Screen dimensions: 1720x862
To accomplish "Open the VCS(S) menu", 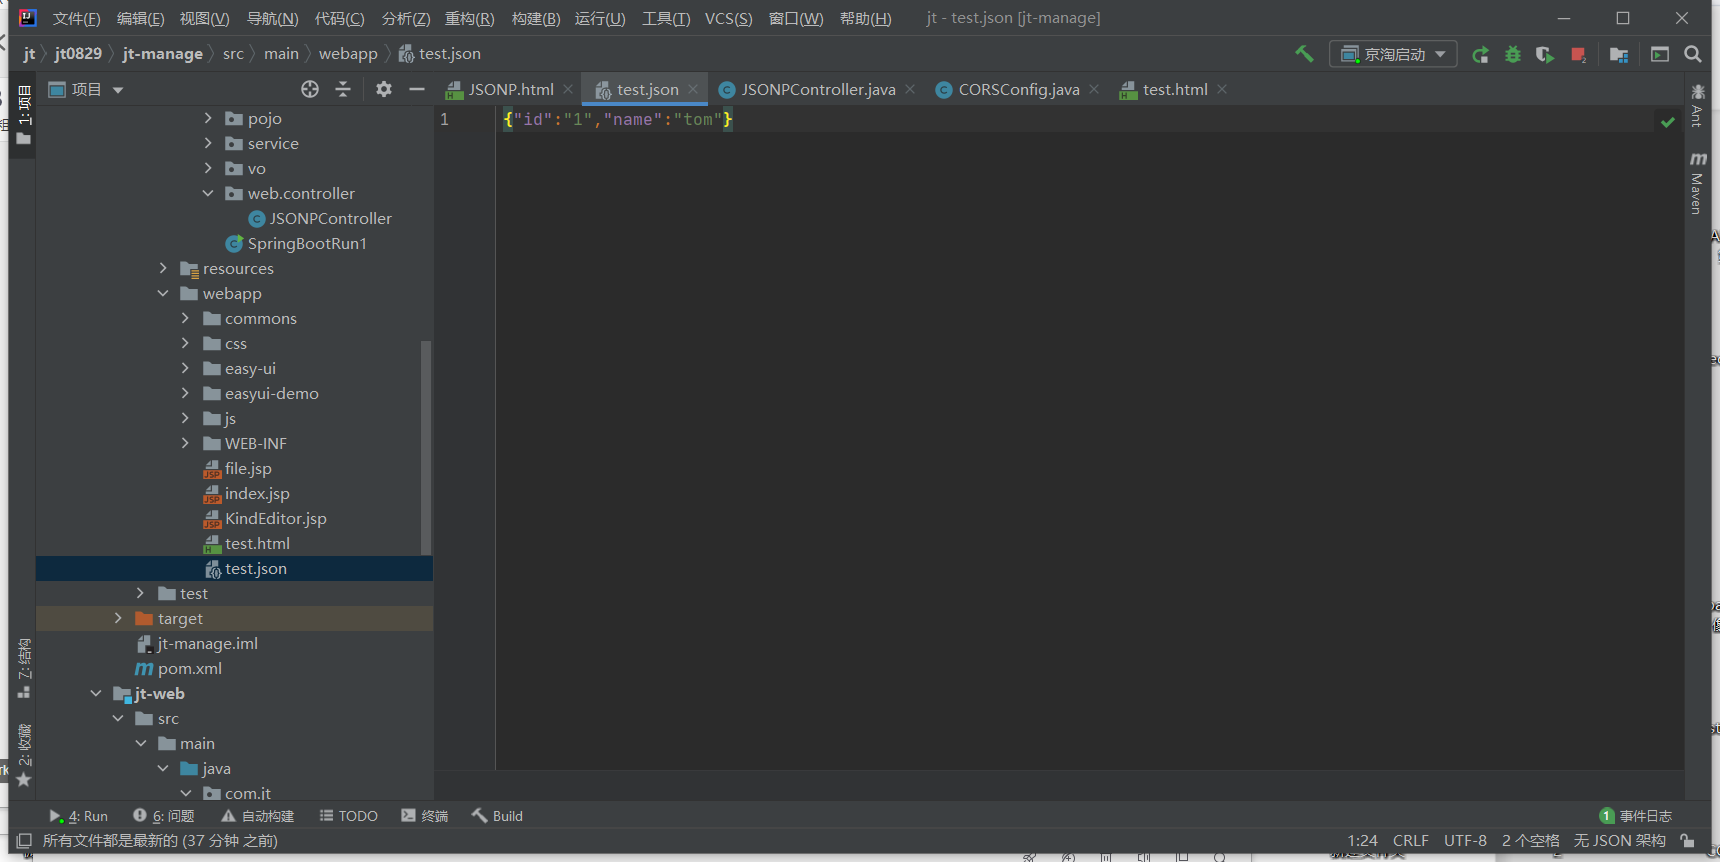I will pyautogui.click(x=728, y=19).
